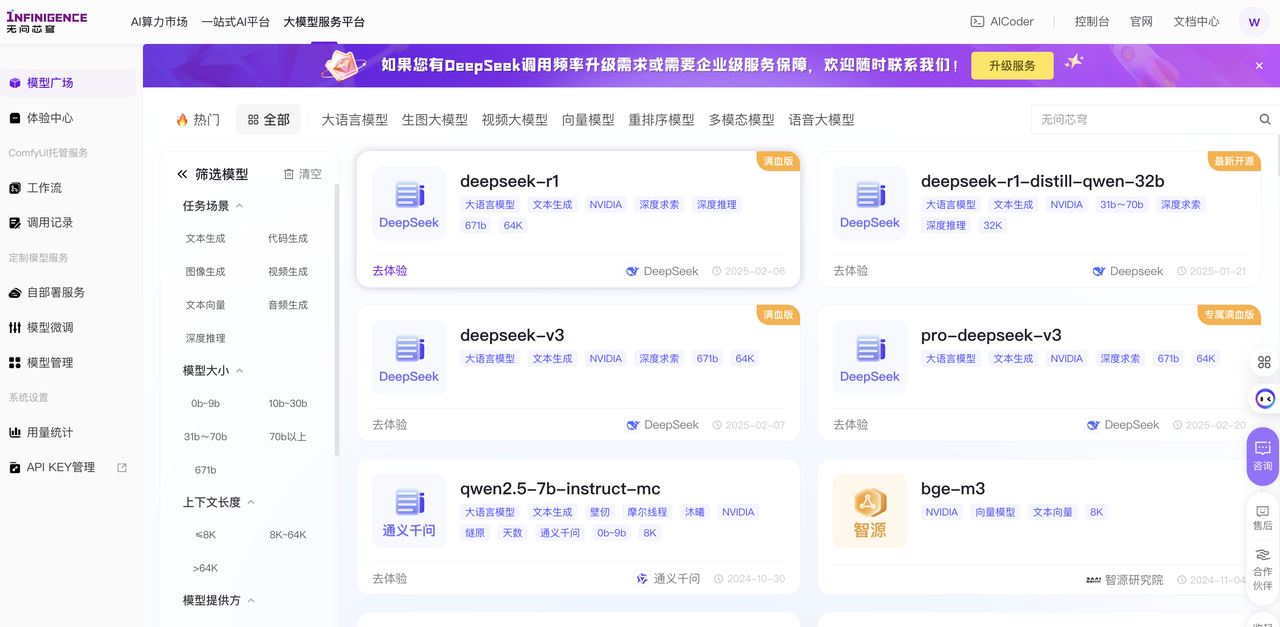Click the user avatar W icon
Image resolution: width=1280 pixels, height=627 pixels.
pyautogui.click(x=1254, y=22)
